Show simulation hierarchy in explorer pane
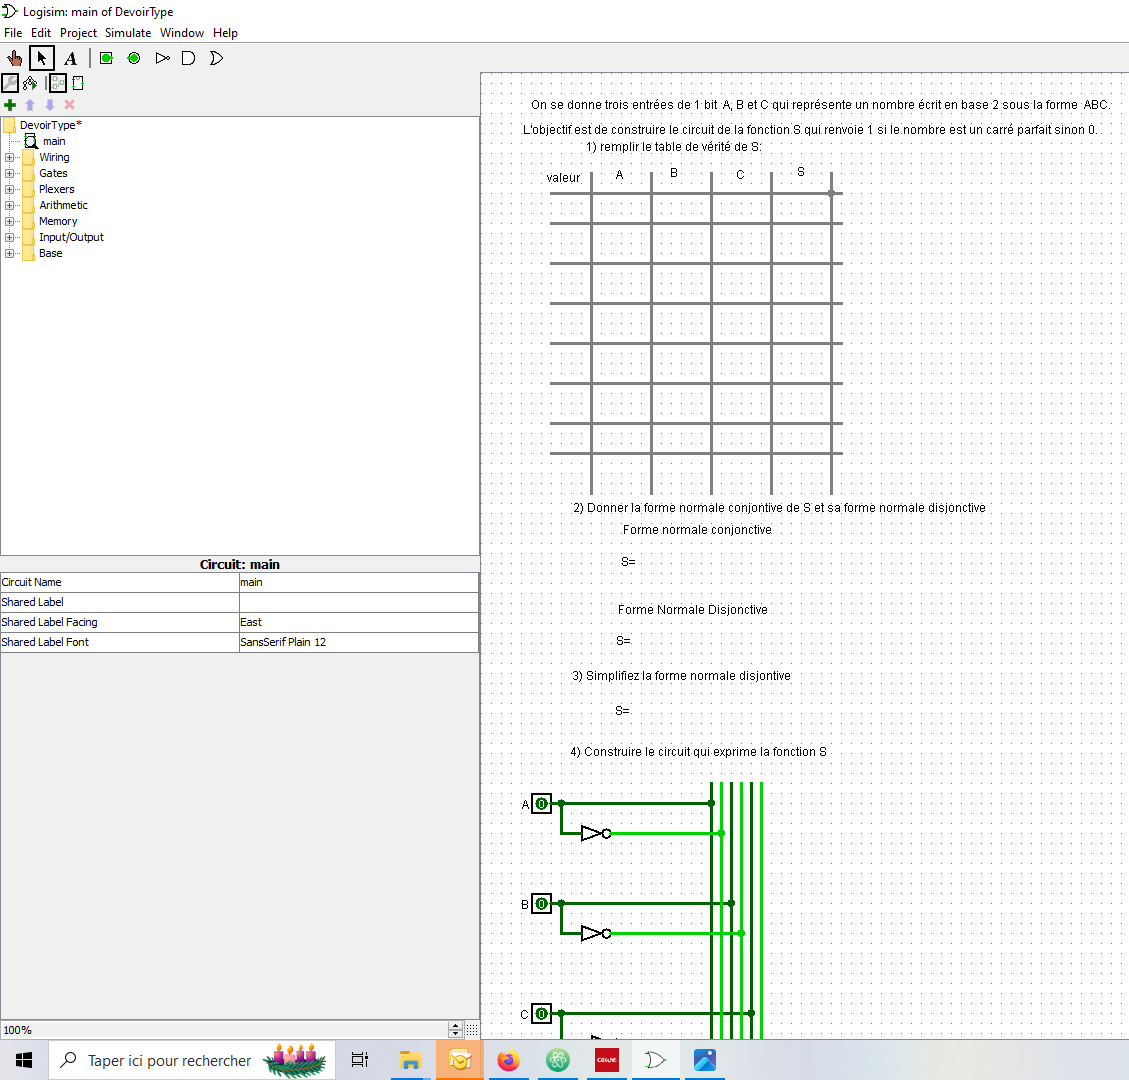Image resolution: width=1129 pixels, height=1080 pixels. 30,84
